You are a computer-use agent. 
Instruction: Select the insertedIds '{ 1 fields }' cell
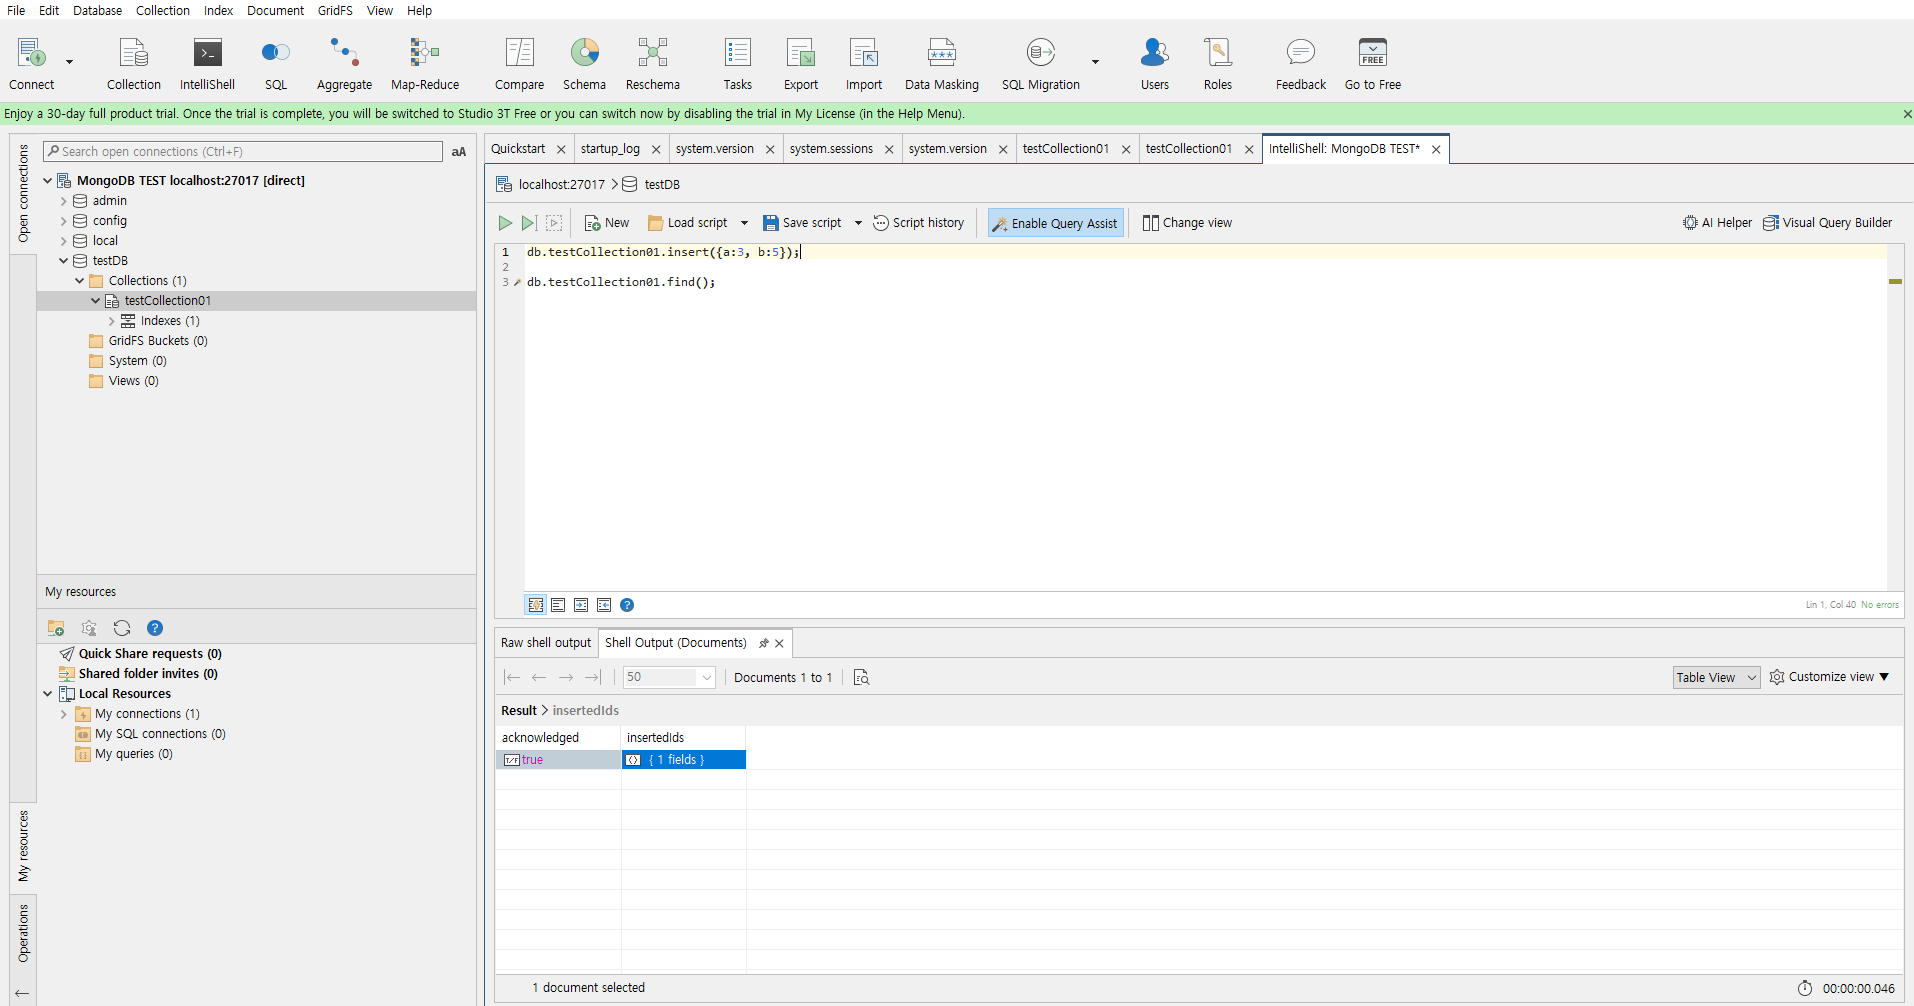684,760
